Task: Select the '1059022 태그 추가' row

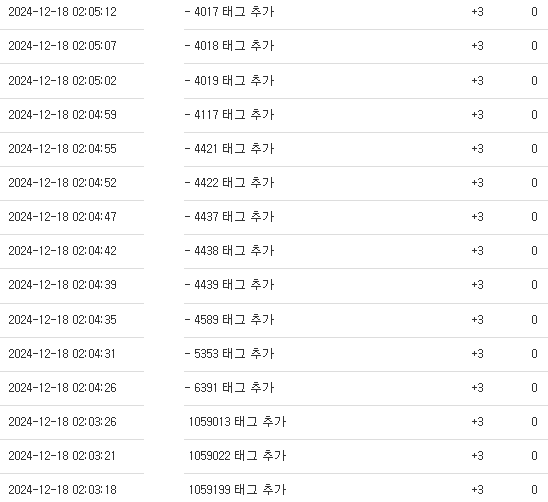Action: tap(237, 456)
